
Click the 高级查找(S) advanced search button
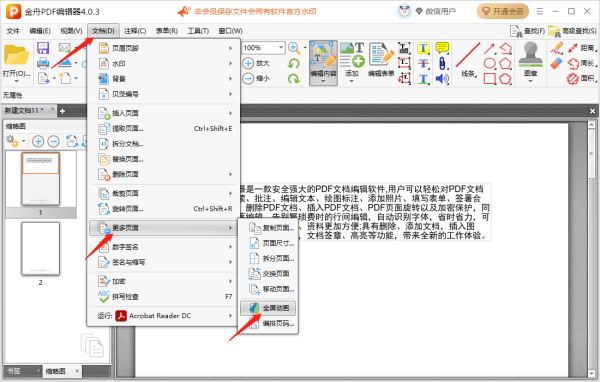572,31
